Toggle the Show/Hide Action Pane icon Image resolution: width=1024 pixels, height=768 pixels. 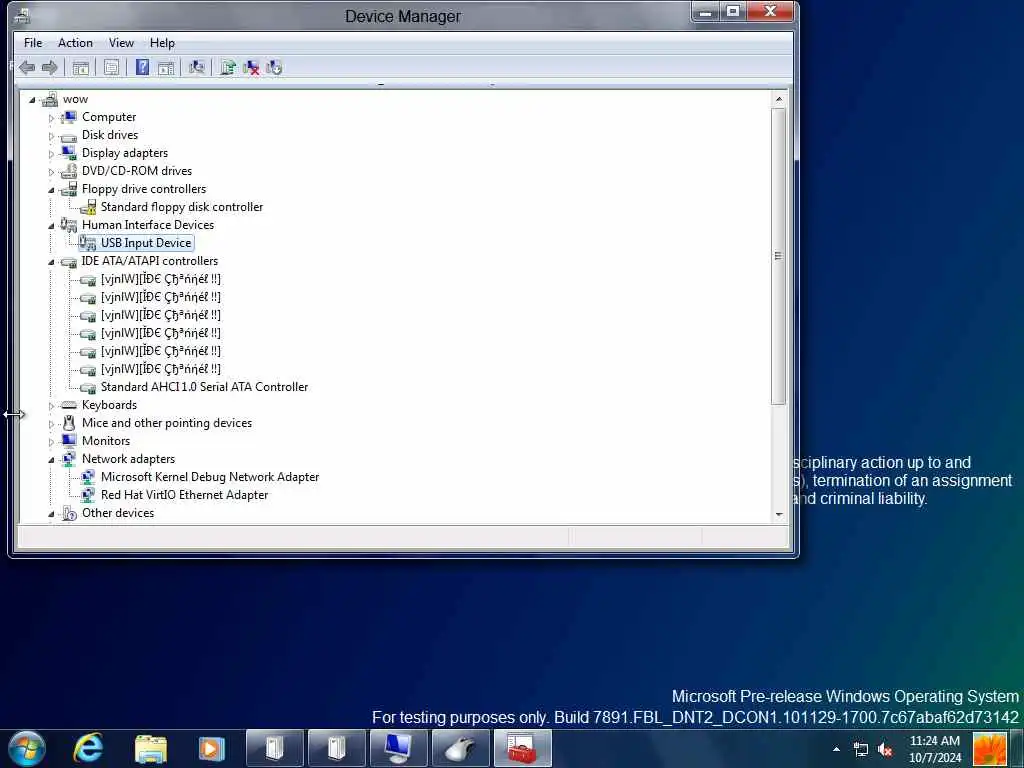(x=166, y=67)
